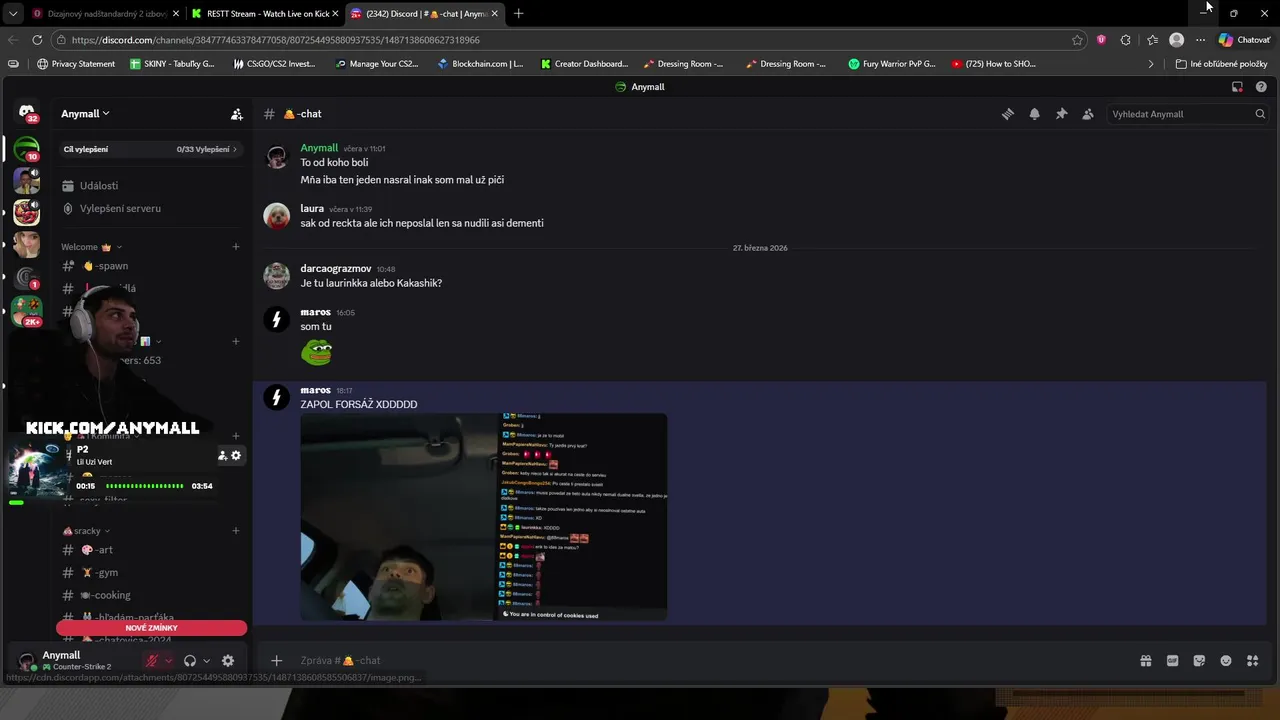Viewport: 1280px width, 720px height.
Task: Show pinned messages pin icon
Action: click(1061, 114)
